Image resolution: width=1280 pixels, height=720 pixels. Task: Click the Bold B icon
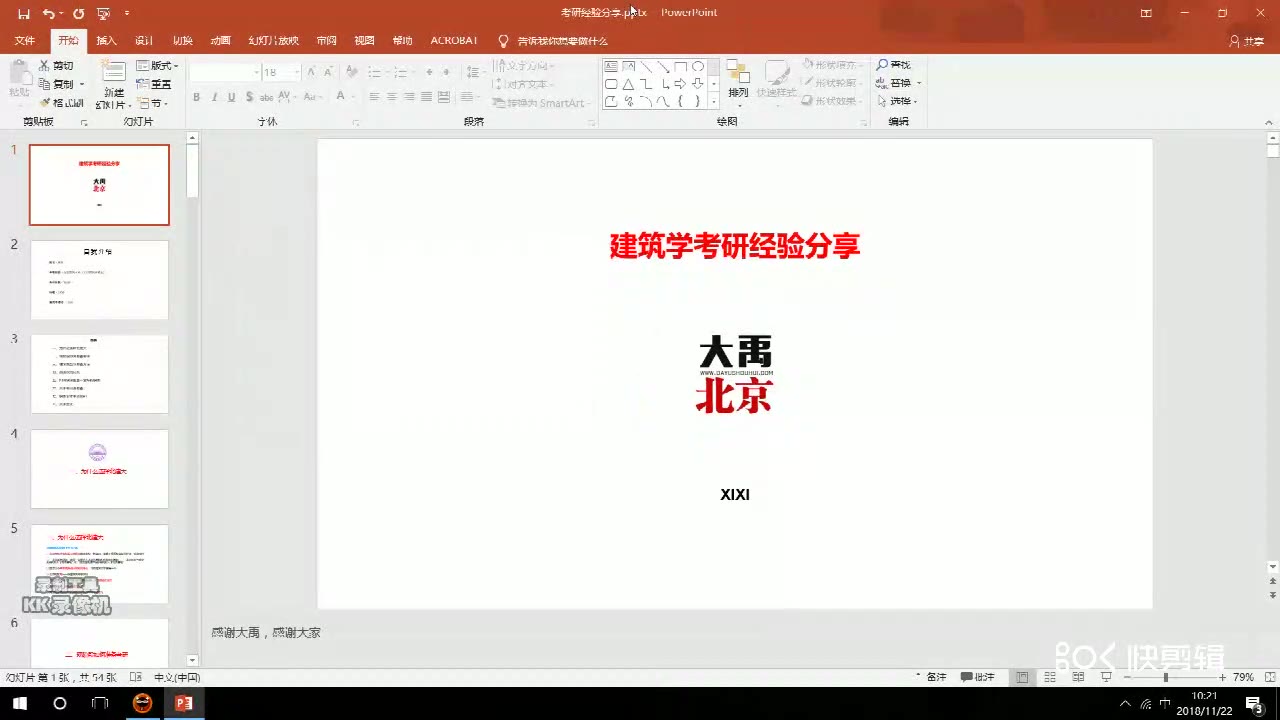[x=196, y=97]
